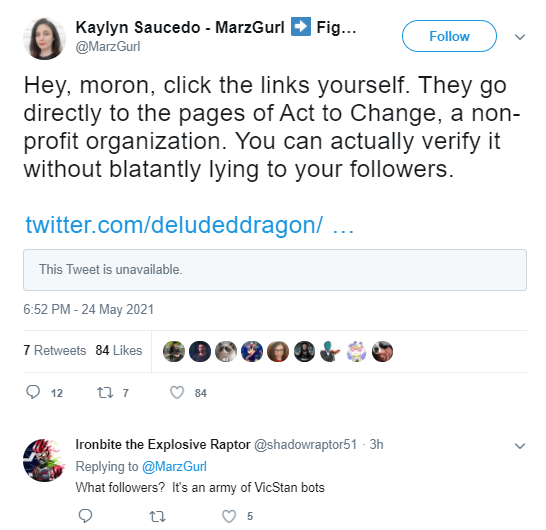Click the @shadowraptor51 handle
The height and width of the screenshot is (530, 546).
pyautogui.click(x=306, y=445)
